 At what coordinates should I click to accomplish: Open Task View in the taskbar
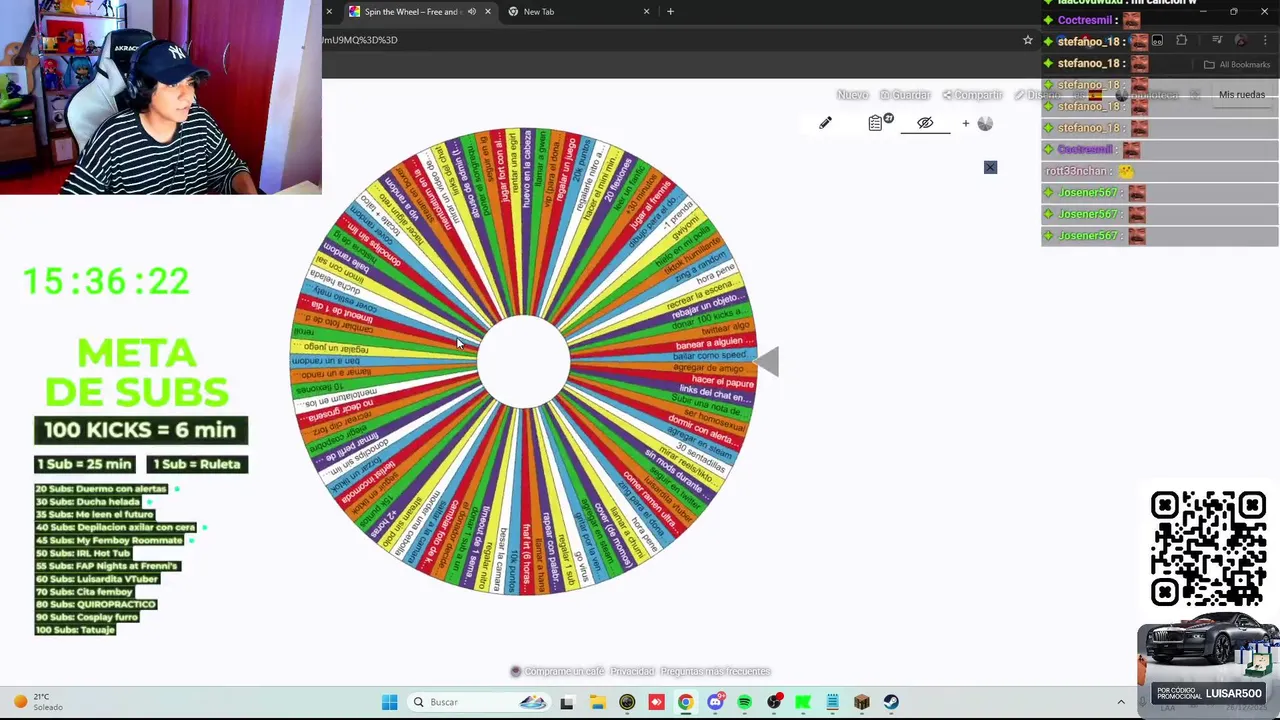pyautogui.click(x=567, y=702)
